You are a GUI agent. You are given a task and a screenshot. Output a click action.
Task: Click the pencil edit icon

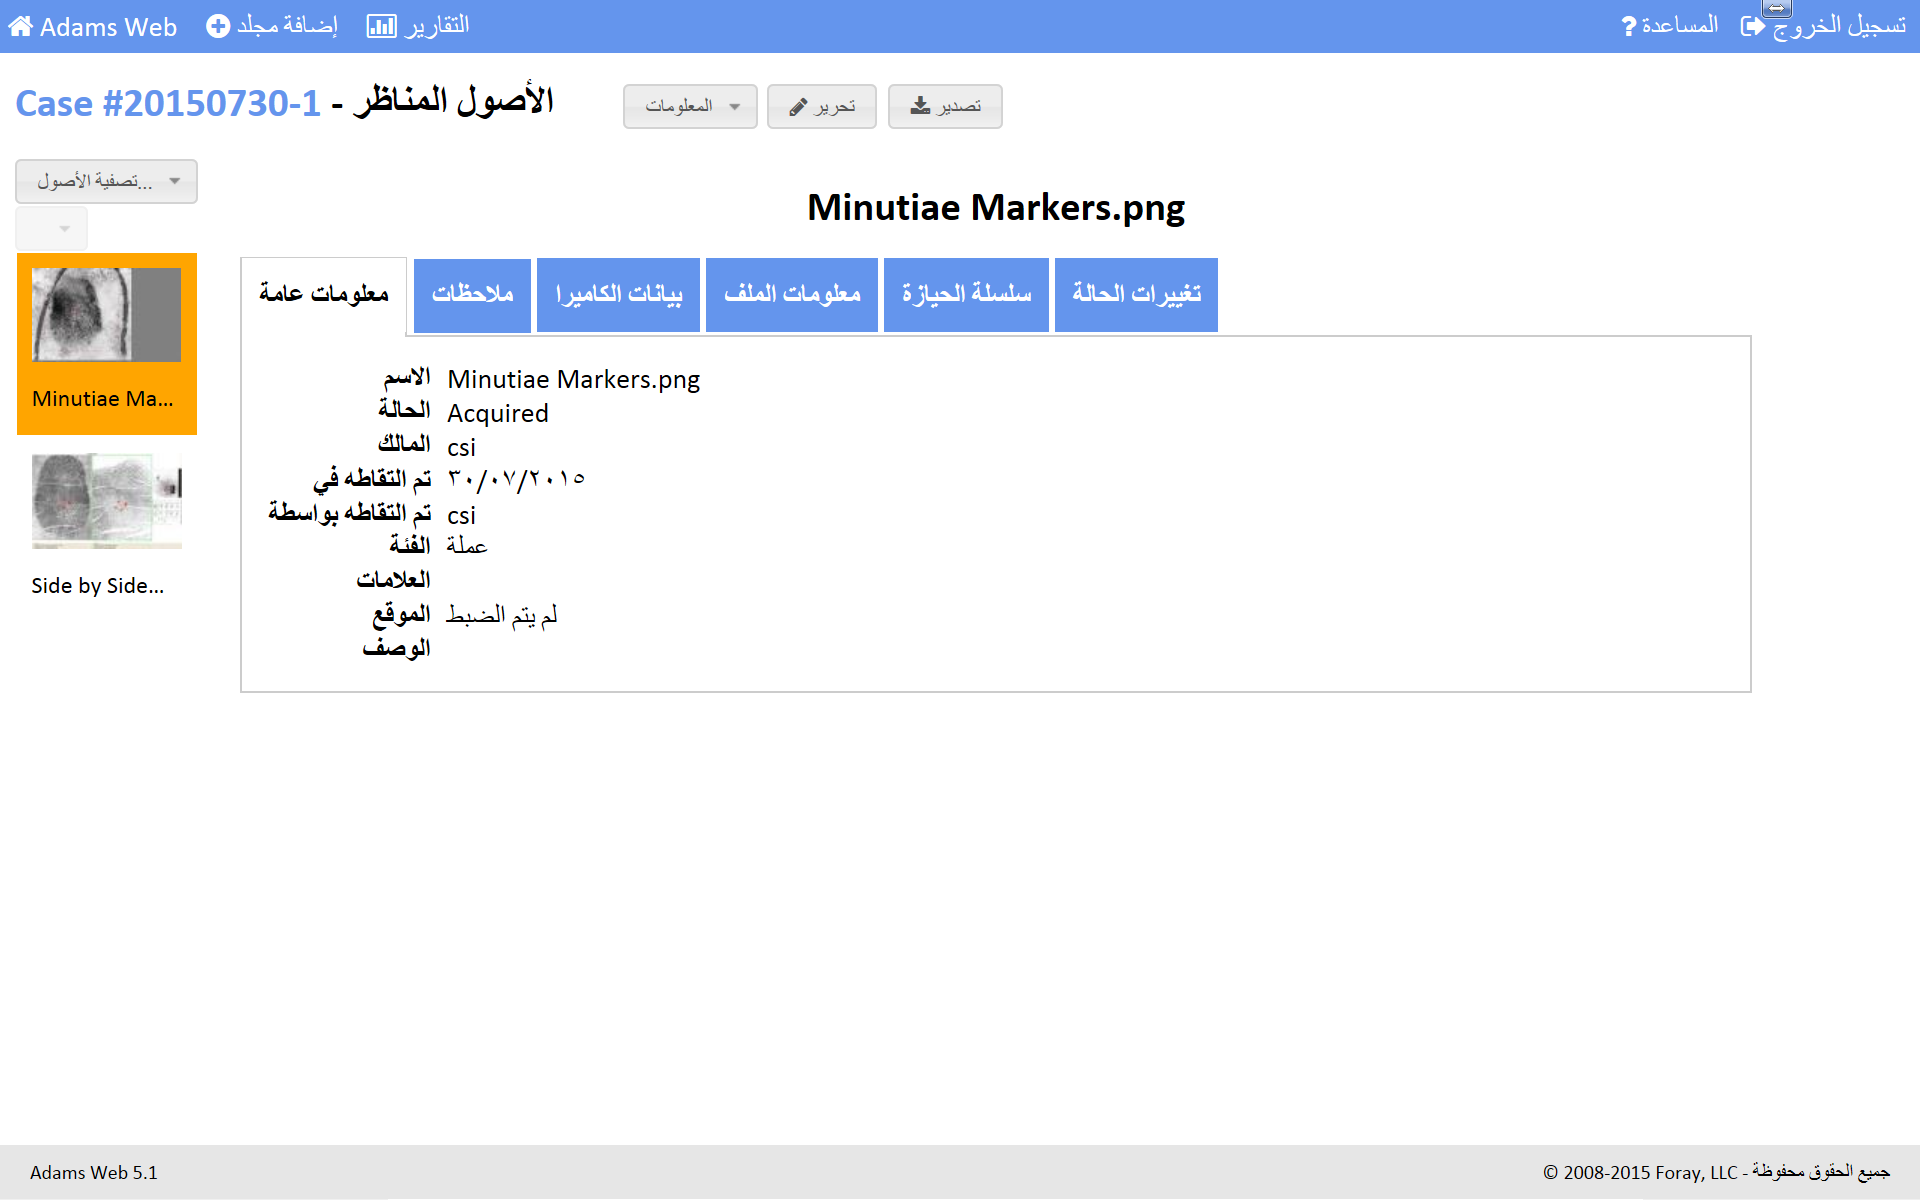pyautogui.click(x=798, y=107)
